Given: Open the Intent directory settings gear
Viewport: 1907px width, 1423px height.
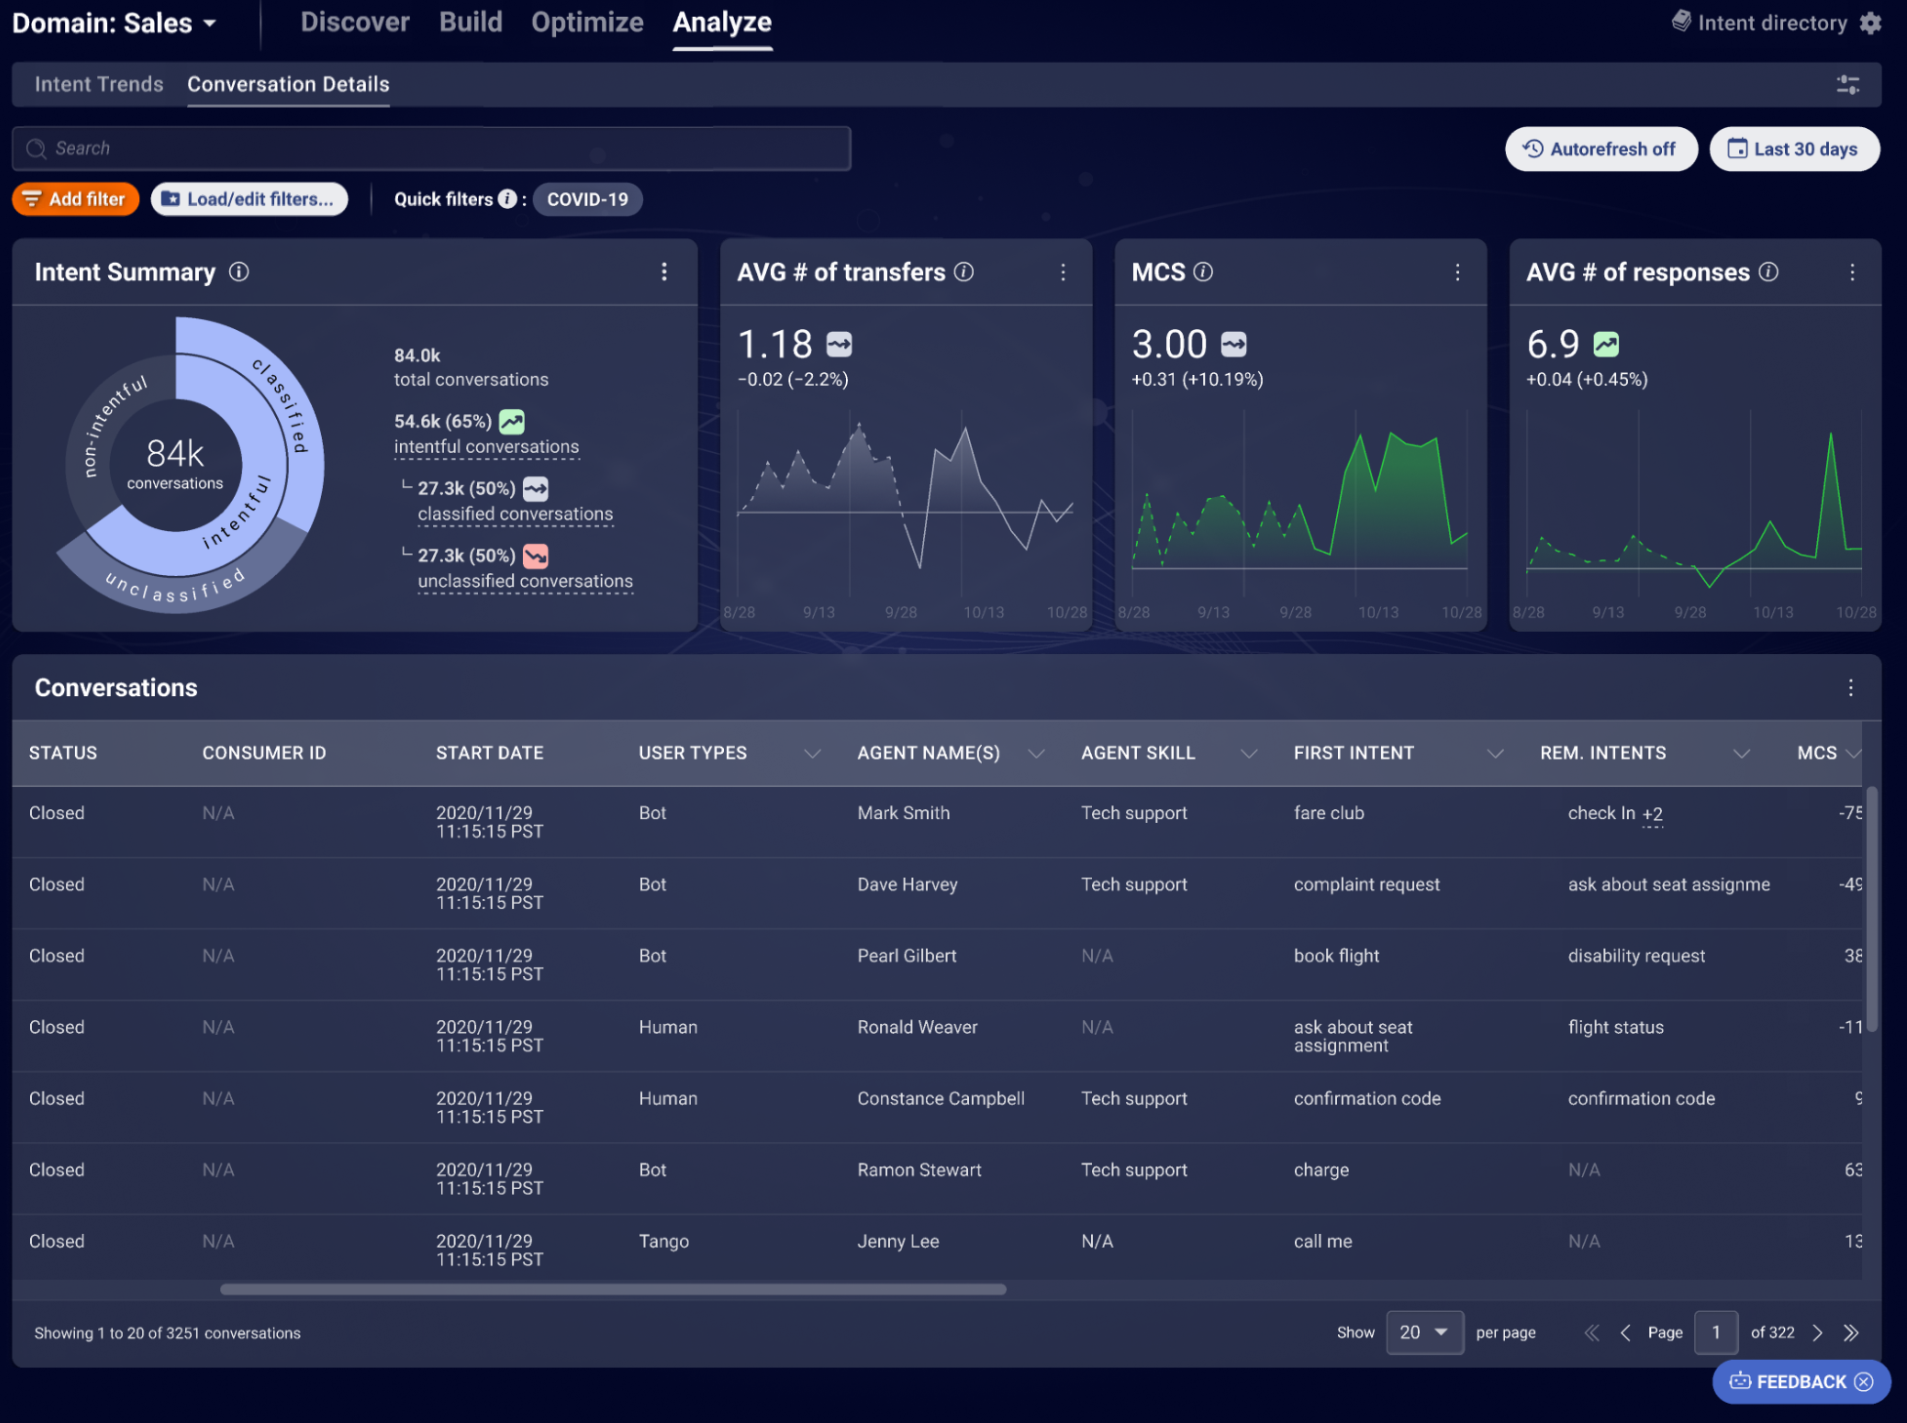Looking at the screenshot, I should [1870, 23].
